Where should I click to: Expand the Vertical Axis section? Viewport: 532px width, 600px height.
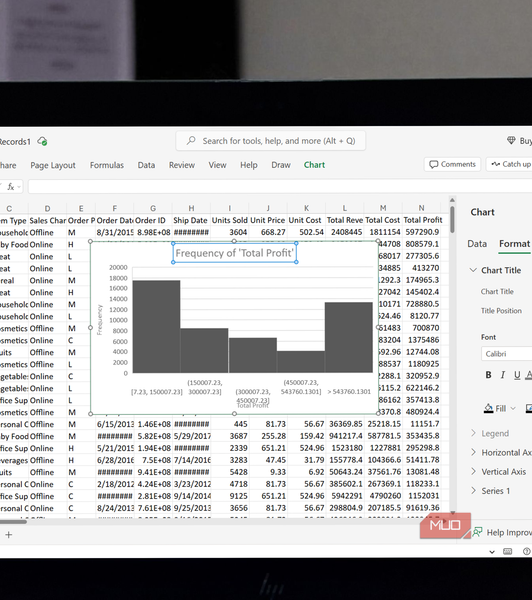(473, 471)
